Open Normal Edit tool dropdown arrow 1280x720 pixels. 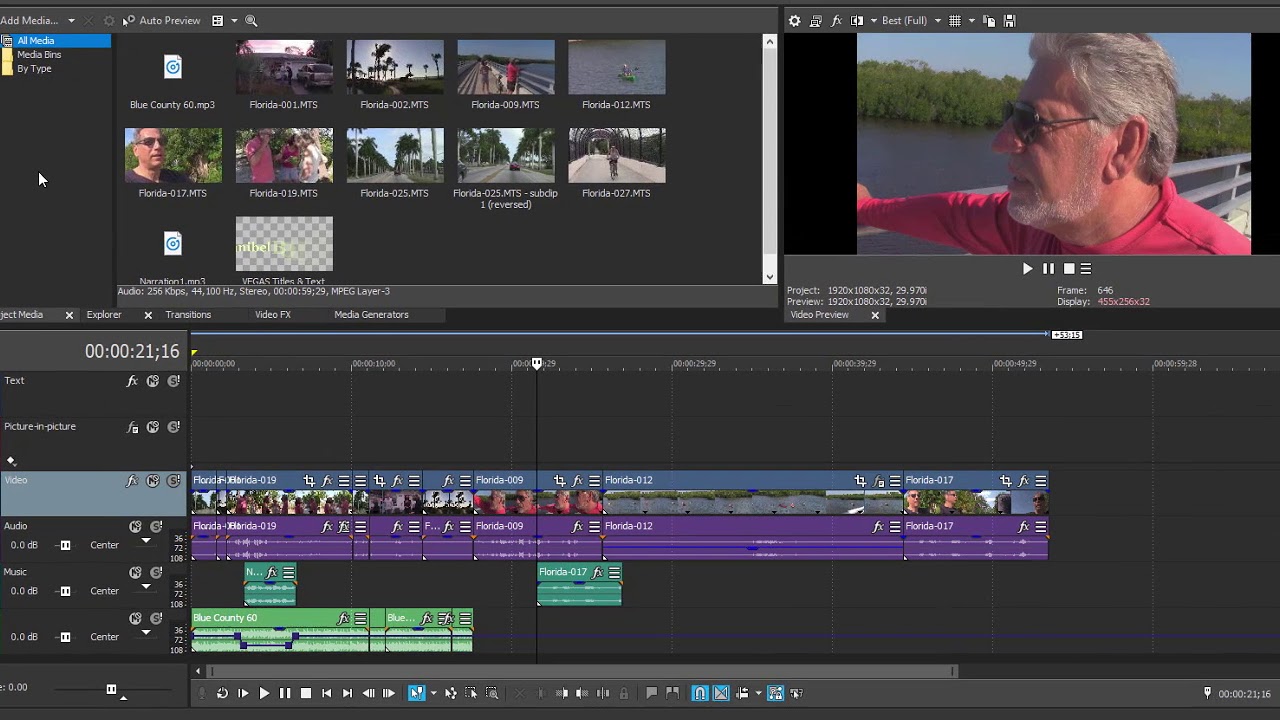tap(433, 693)
